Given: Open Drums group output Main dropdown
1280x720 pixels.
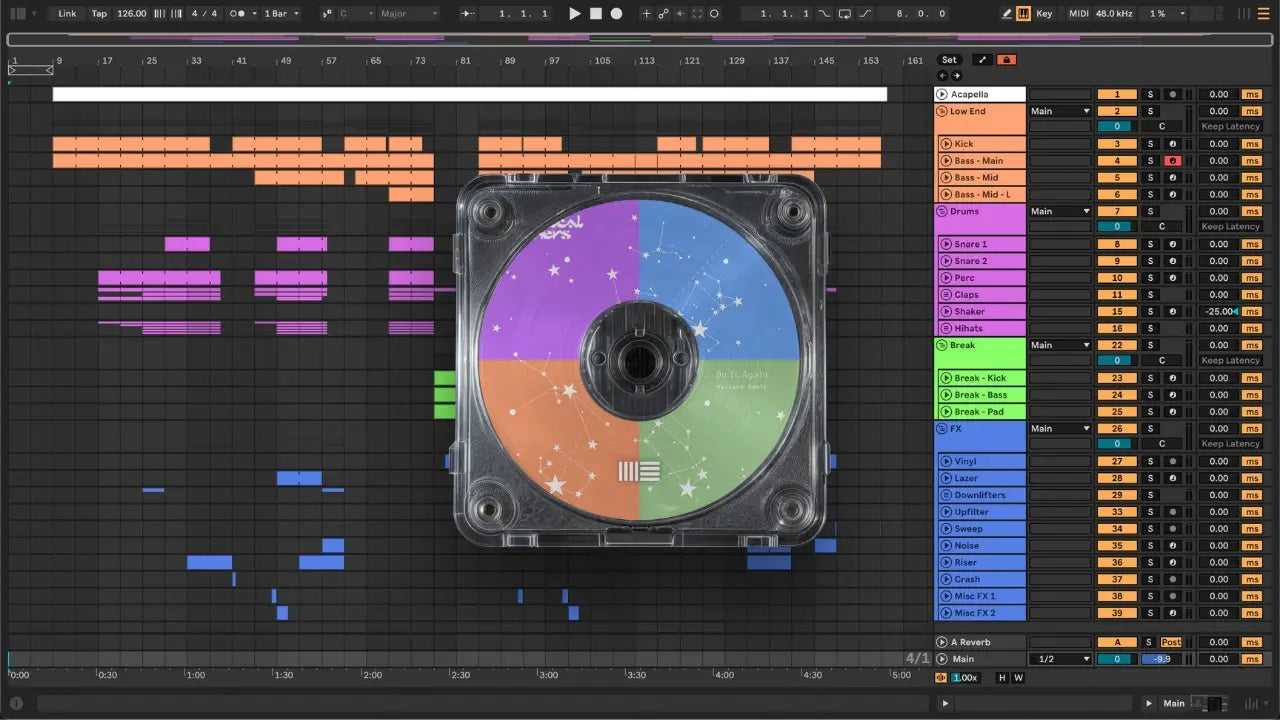Looking at the screenshot, I should (1060, 211).
